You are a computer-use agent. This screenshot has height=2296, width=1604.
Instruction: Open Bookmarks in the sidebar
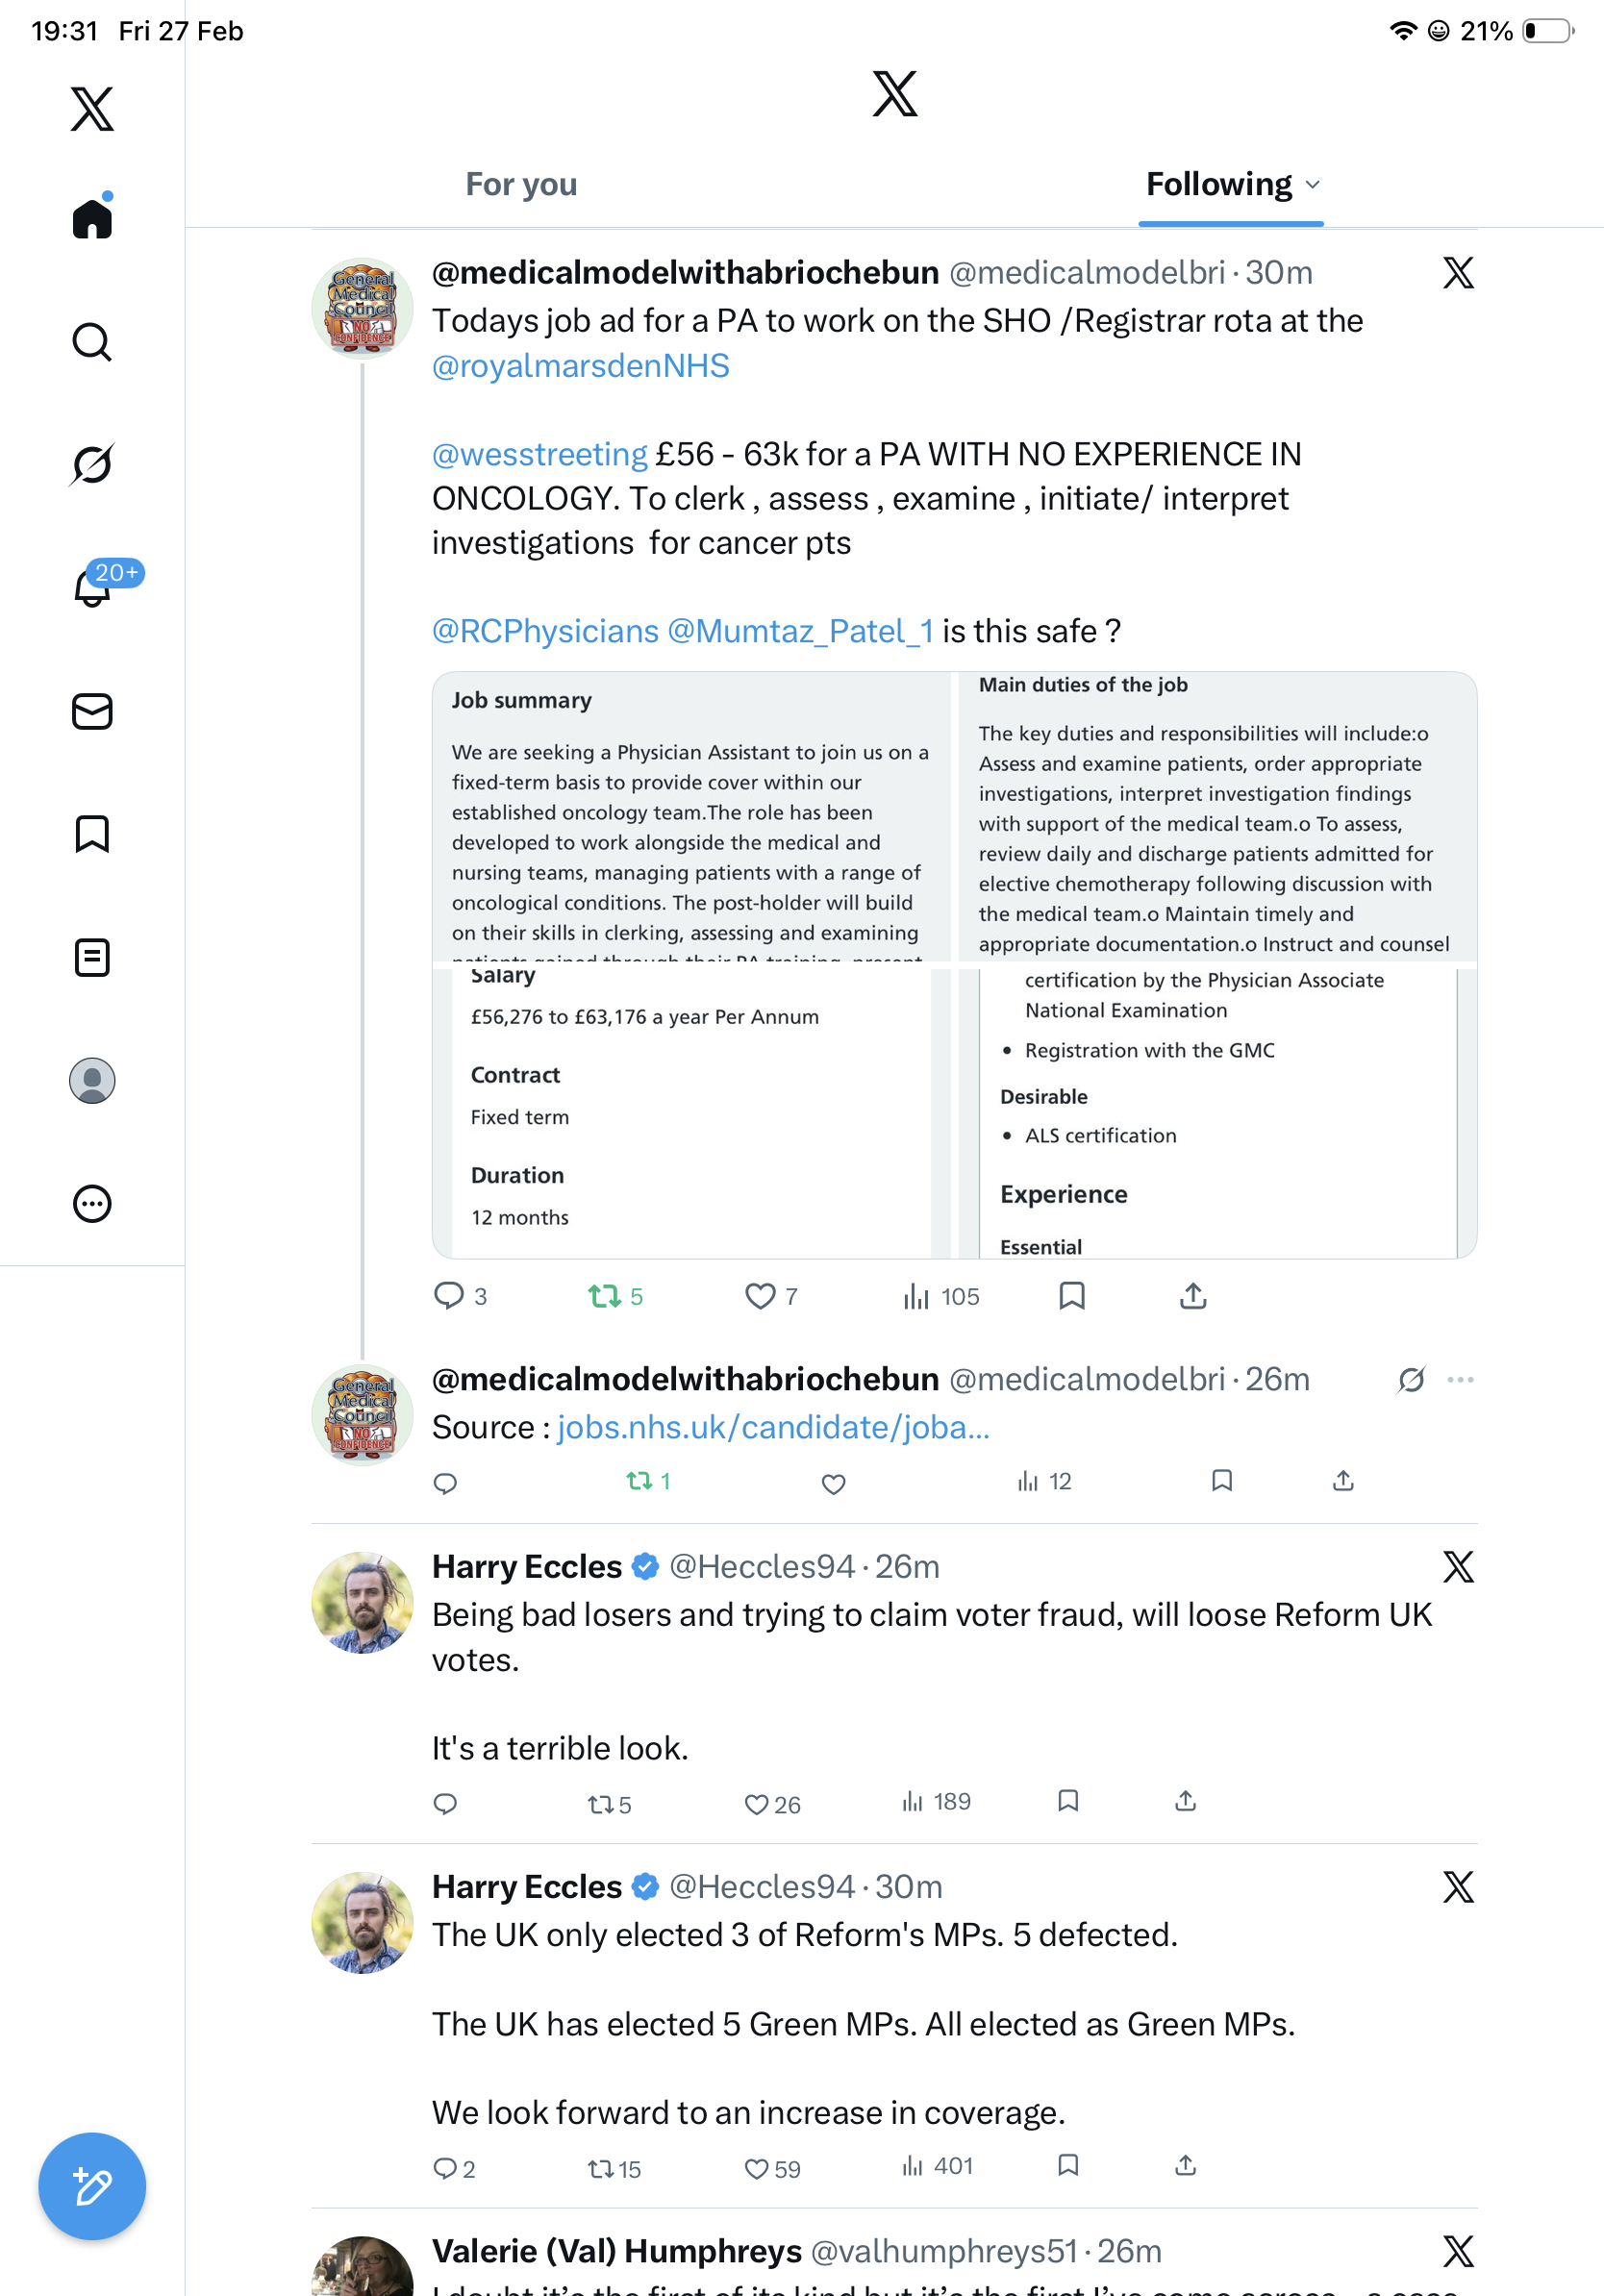(92, 834)
